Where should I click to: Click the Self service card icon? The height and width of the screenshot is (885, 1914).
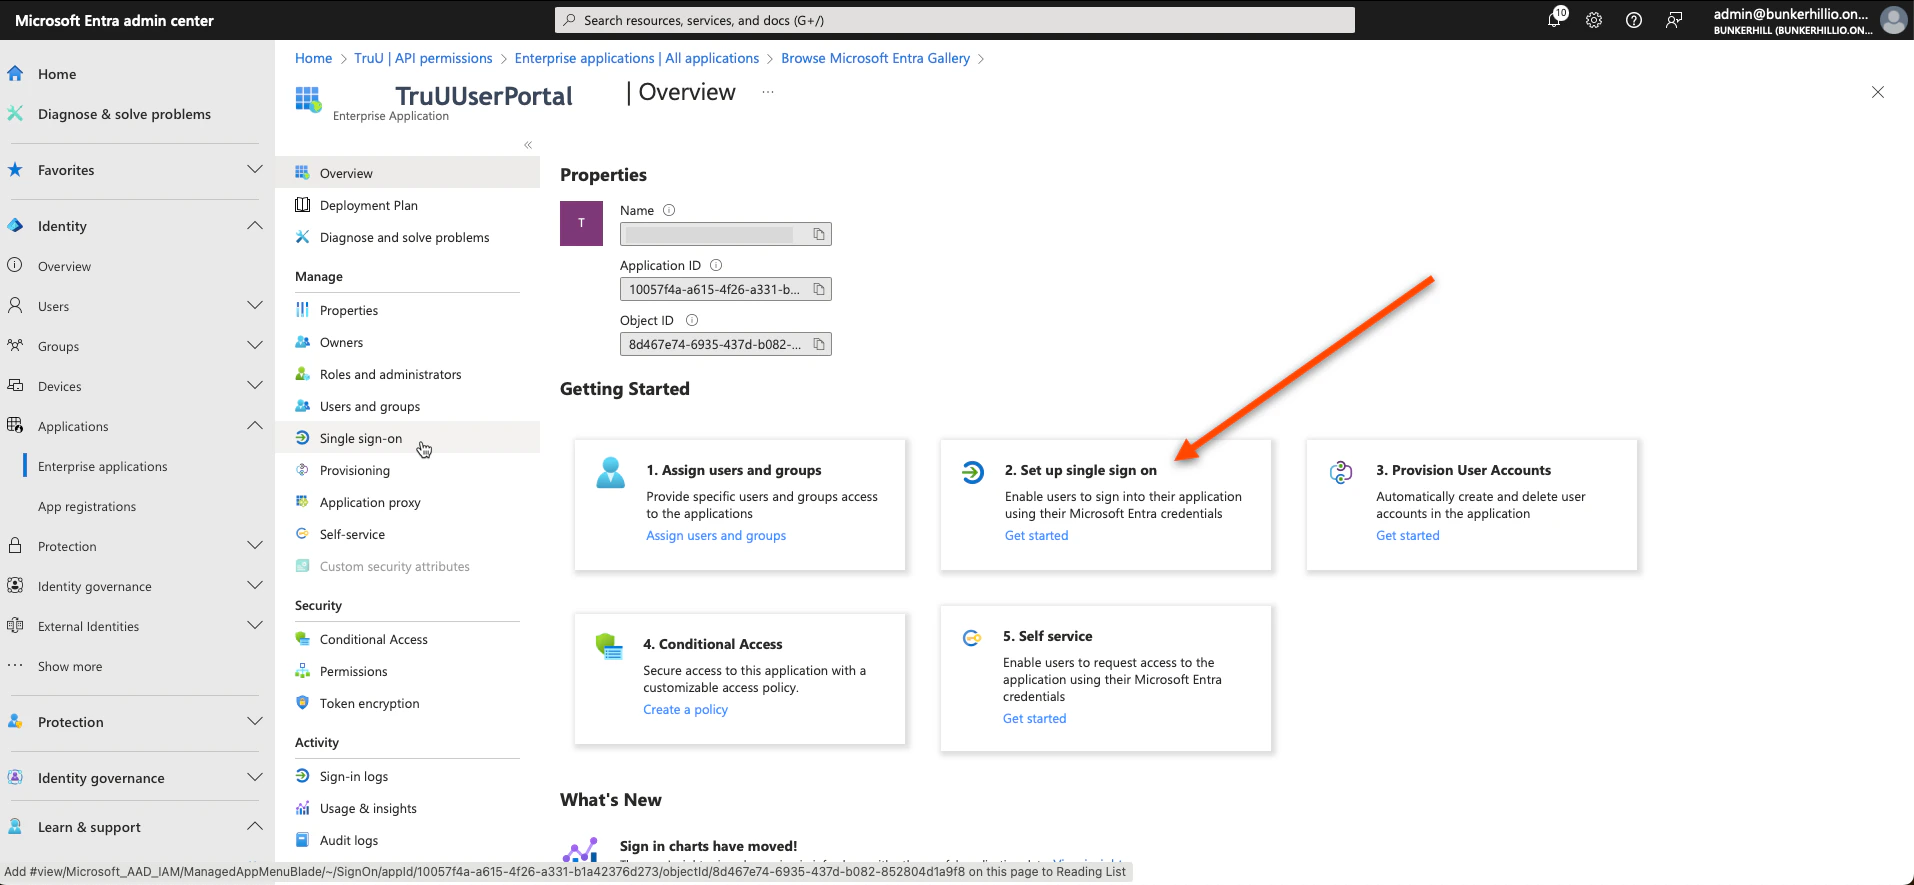tap(971, 638)
